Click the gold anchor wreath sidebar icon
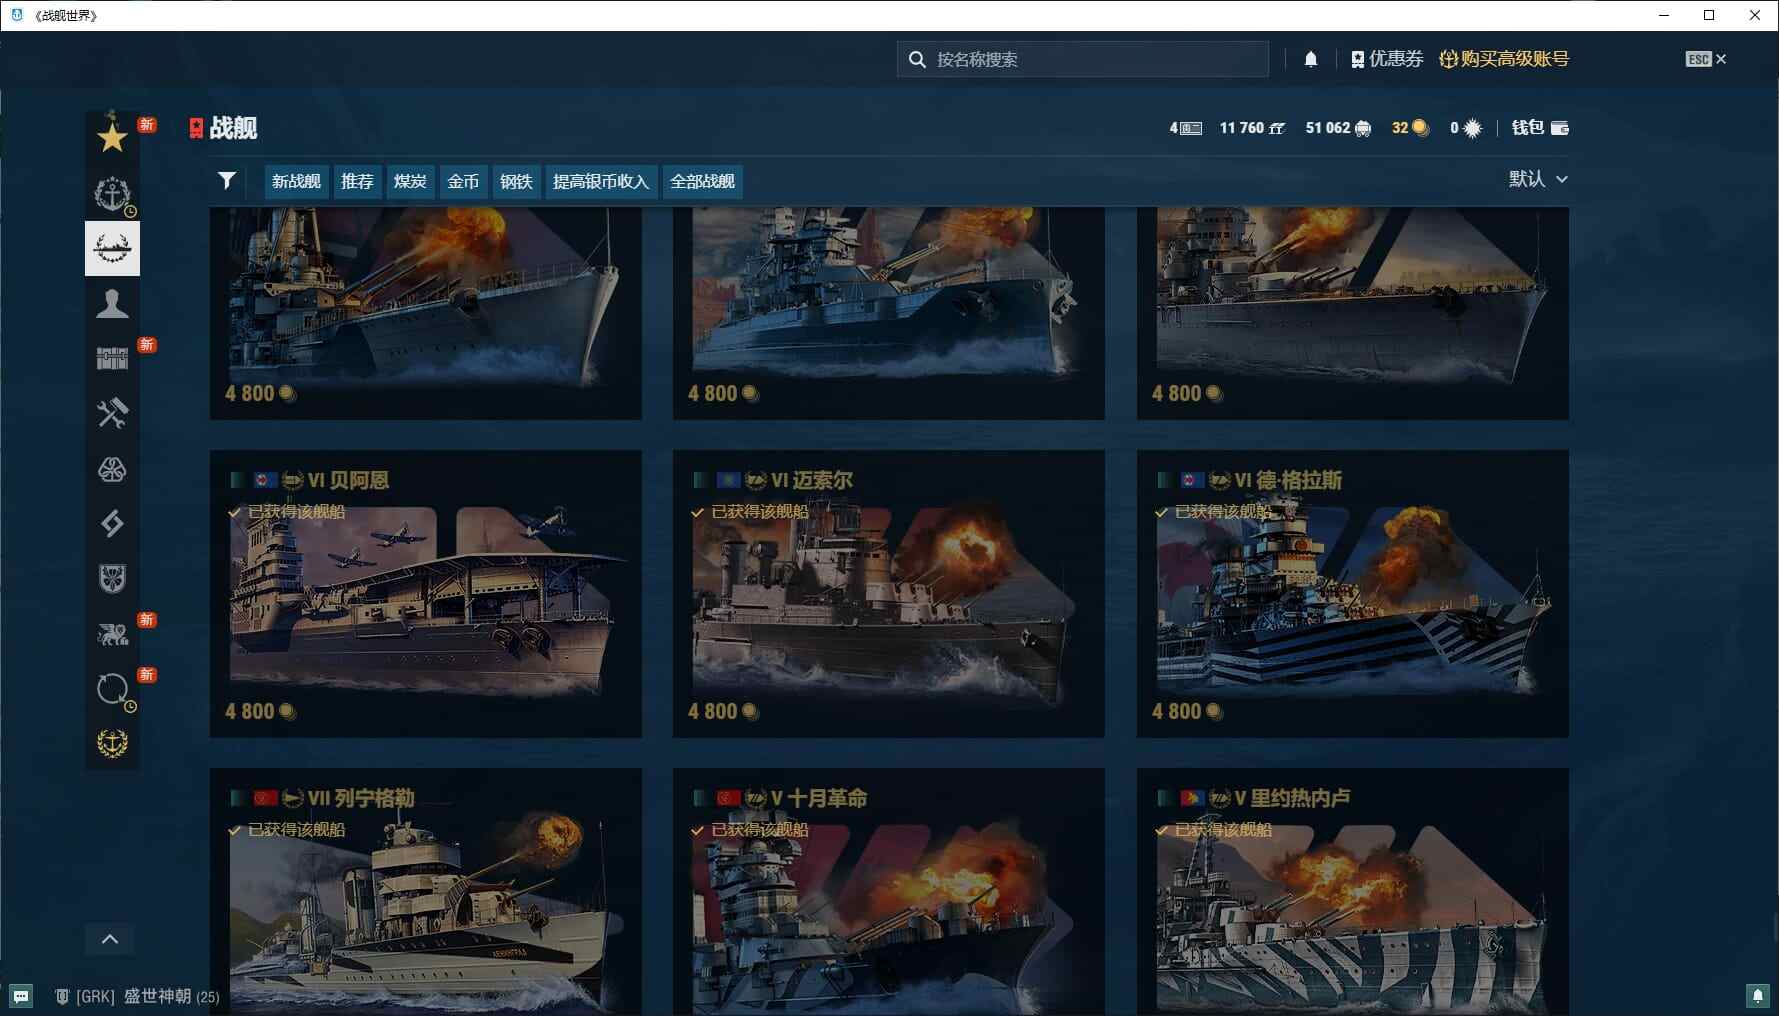Screen dimensions: 1779x1016 pyautogui.click(x=112, y=743)
